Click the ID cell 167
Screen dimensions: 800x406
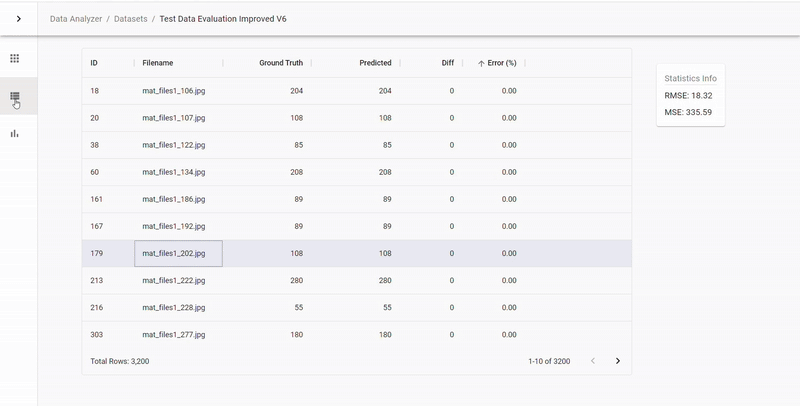pyautogui.click(x=108, y=226)
